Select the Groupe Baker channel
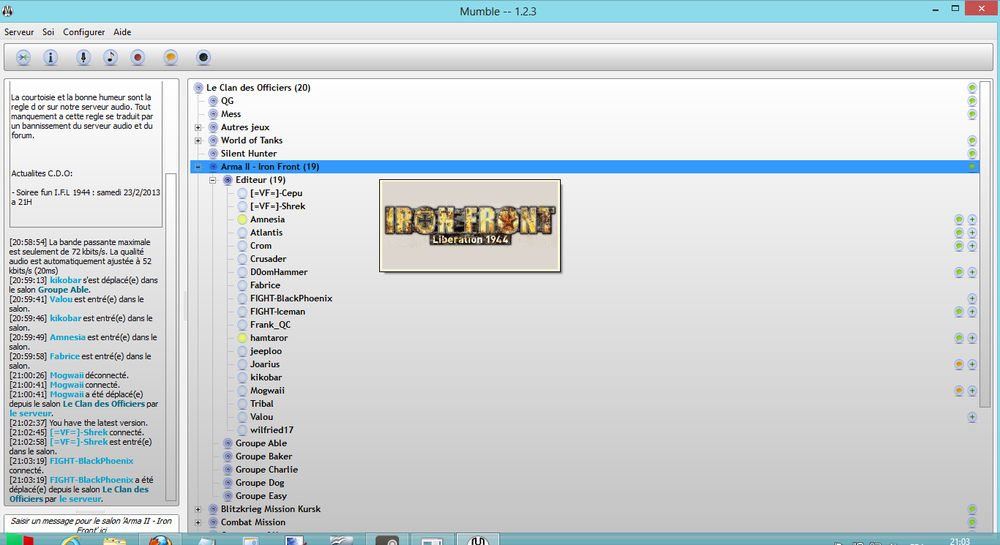 [263, 456]
